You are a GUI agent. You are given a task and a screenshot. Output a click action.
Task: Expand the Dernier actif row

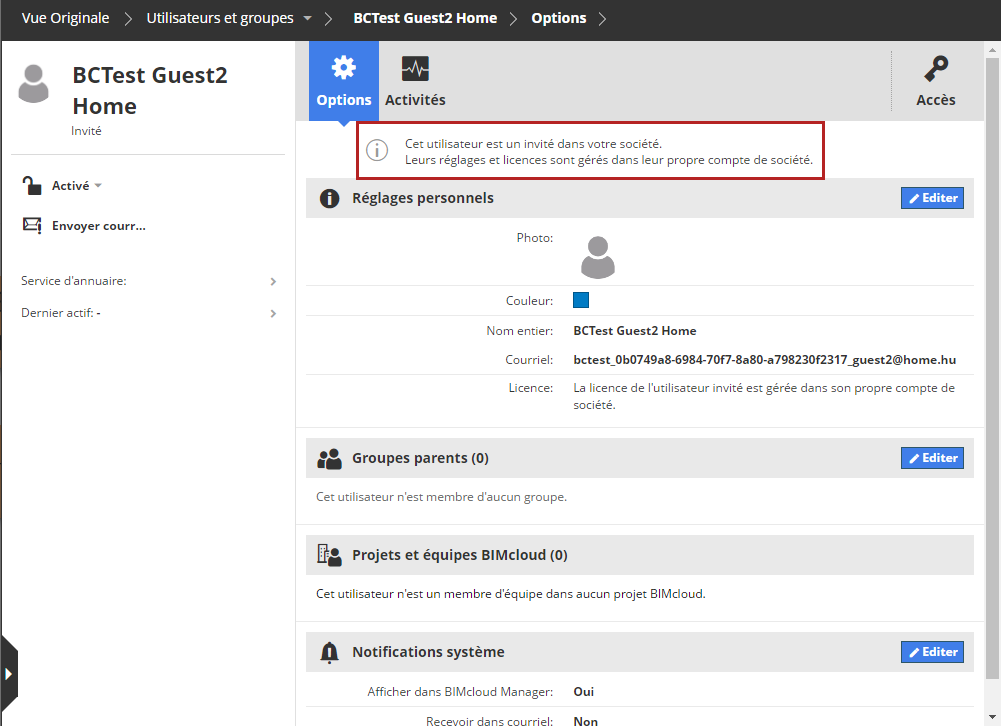pos(273,314)
